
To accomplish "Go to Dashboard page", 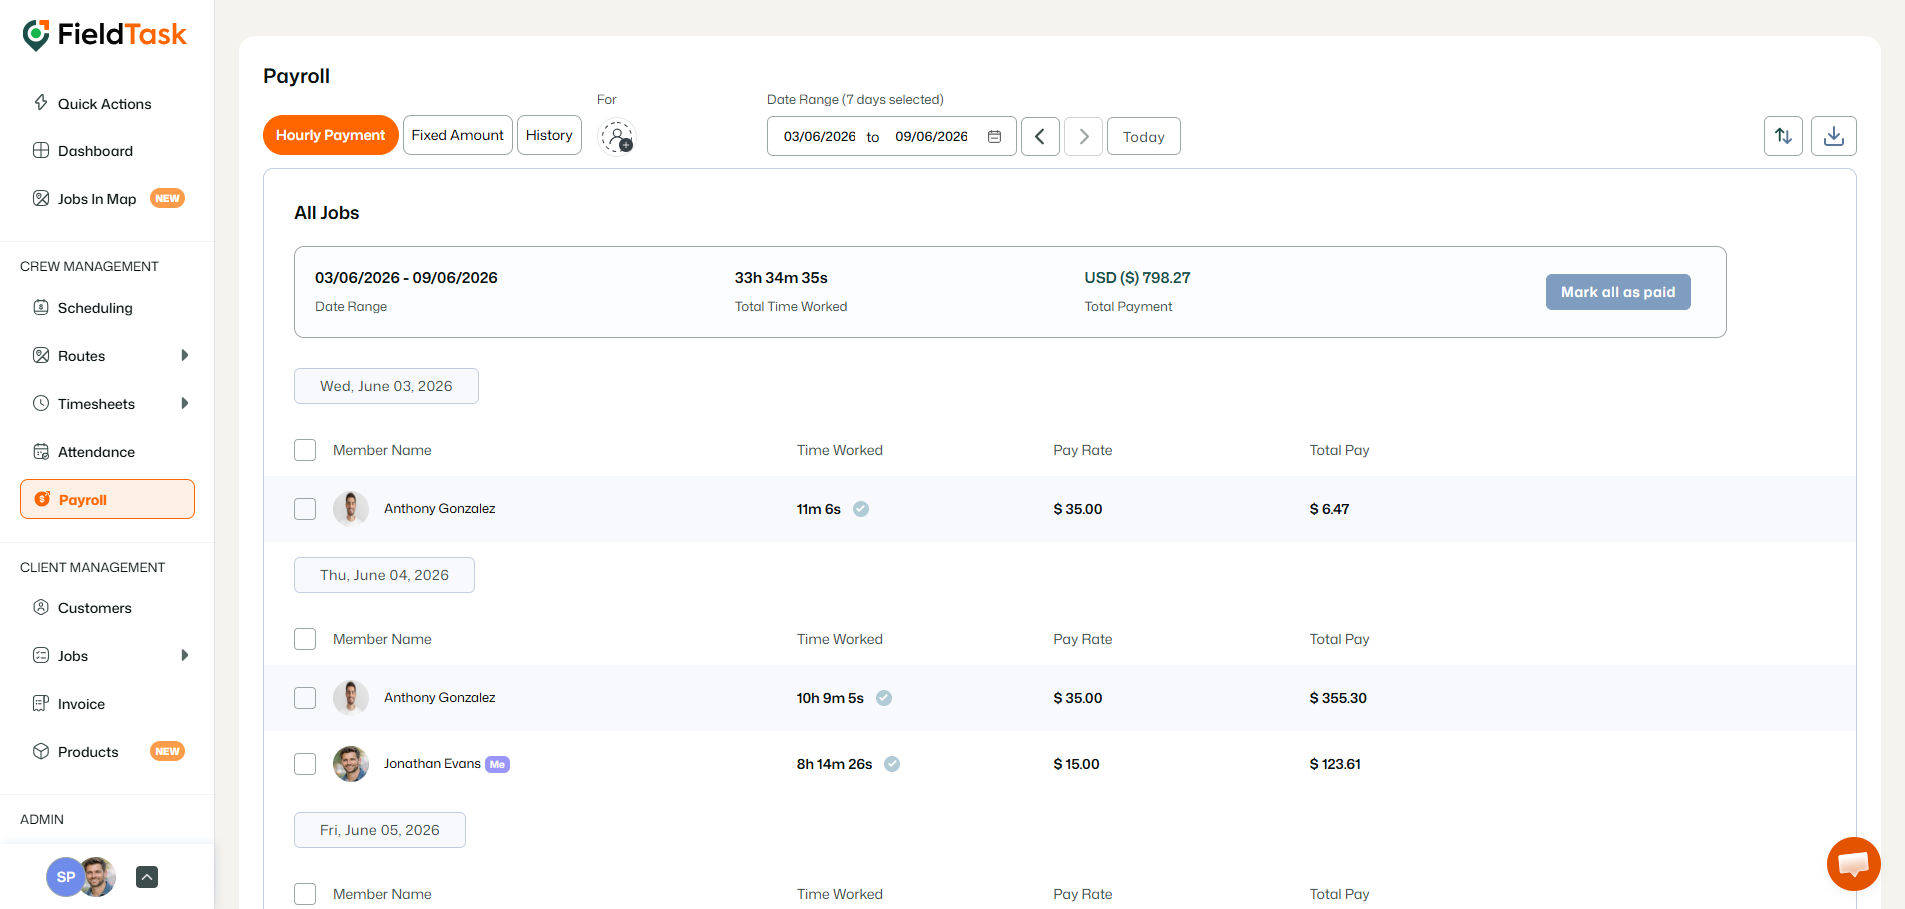I will pyautogui.click(x=95, y=151).
